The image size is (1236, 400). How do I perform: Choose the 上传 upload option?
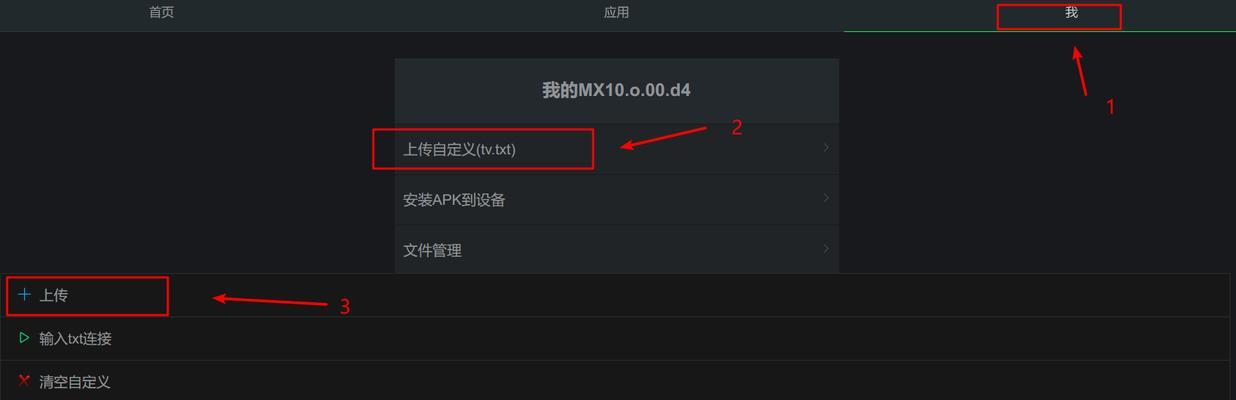[x=614, y=295]
